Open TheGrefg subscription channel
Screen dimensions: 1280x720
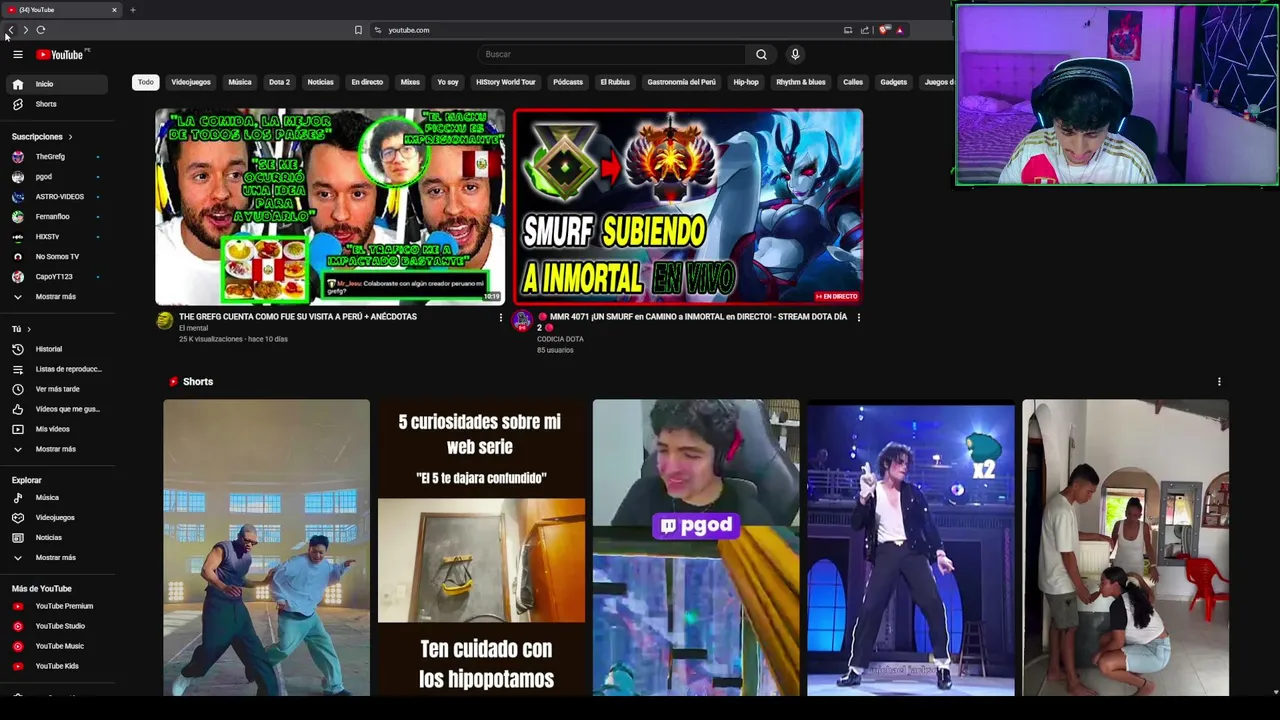coord(57,157)
